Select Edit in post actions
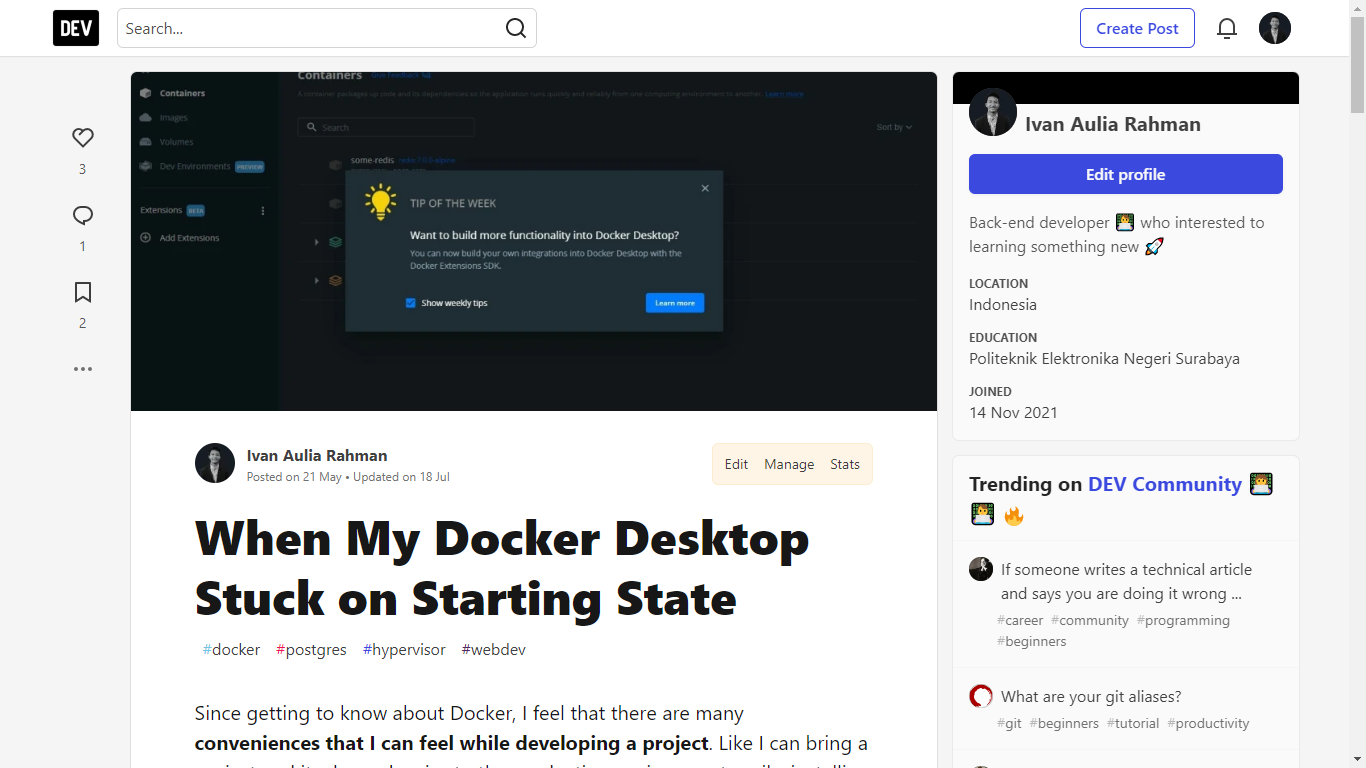This screenshot has height=768, width=1366. click(736, 464)
